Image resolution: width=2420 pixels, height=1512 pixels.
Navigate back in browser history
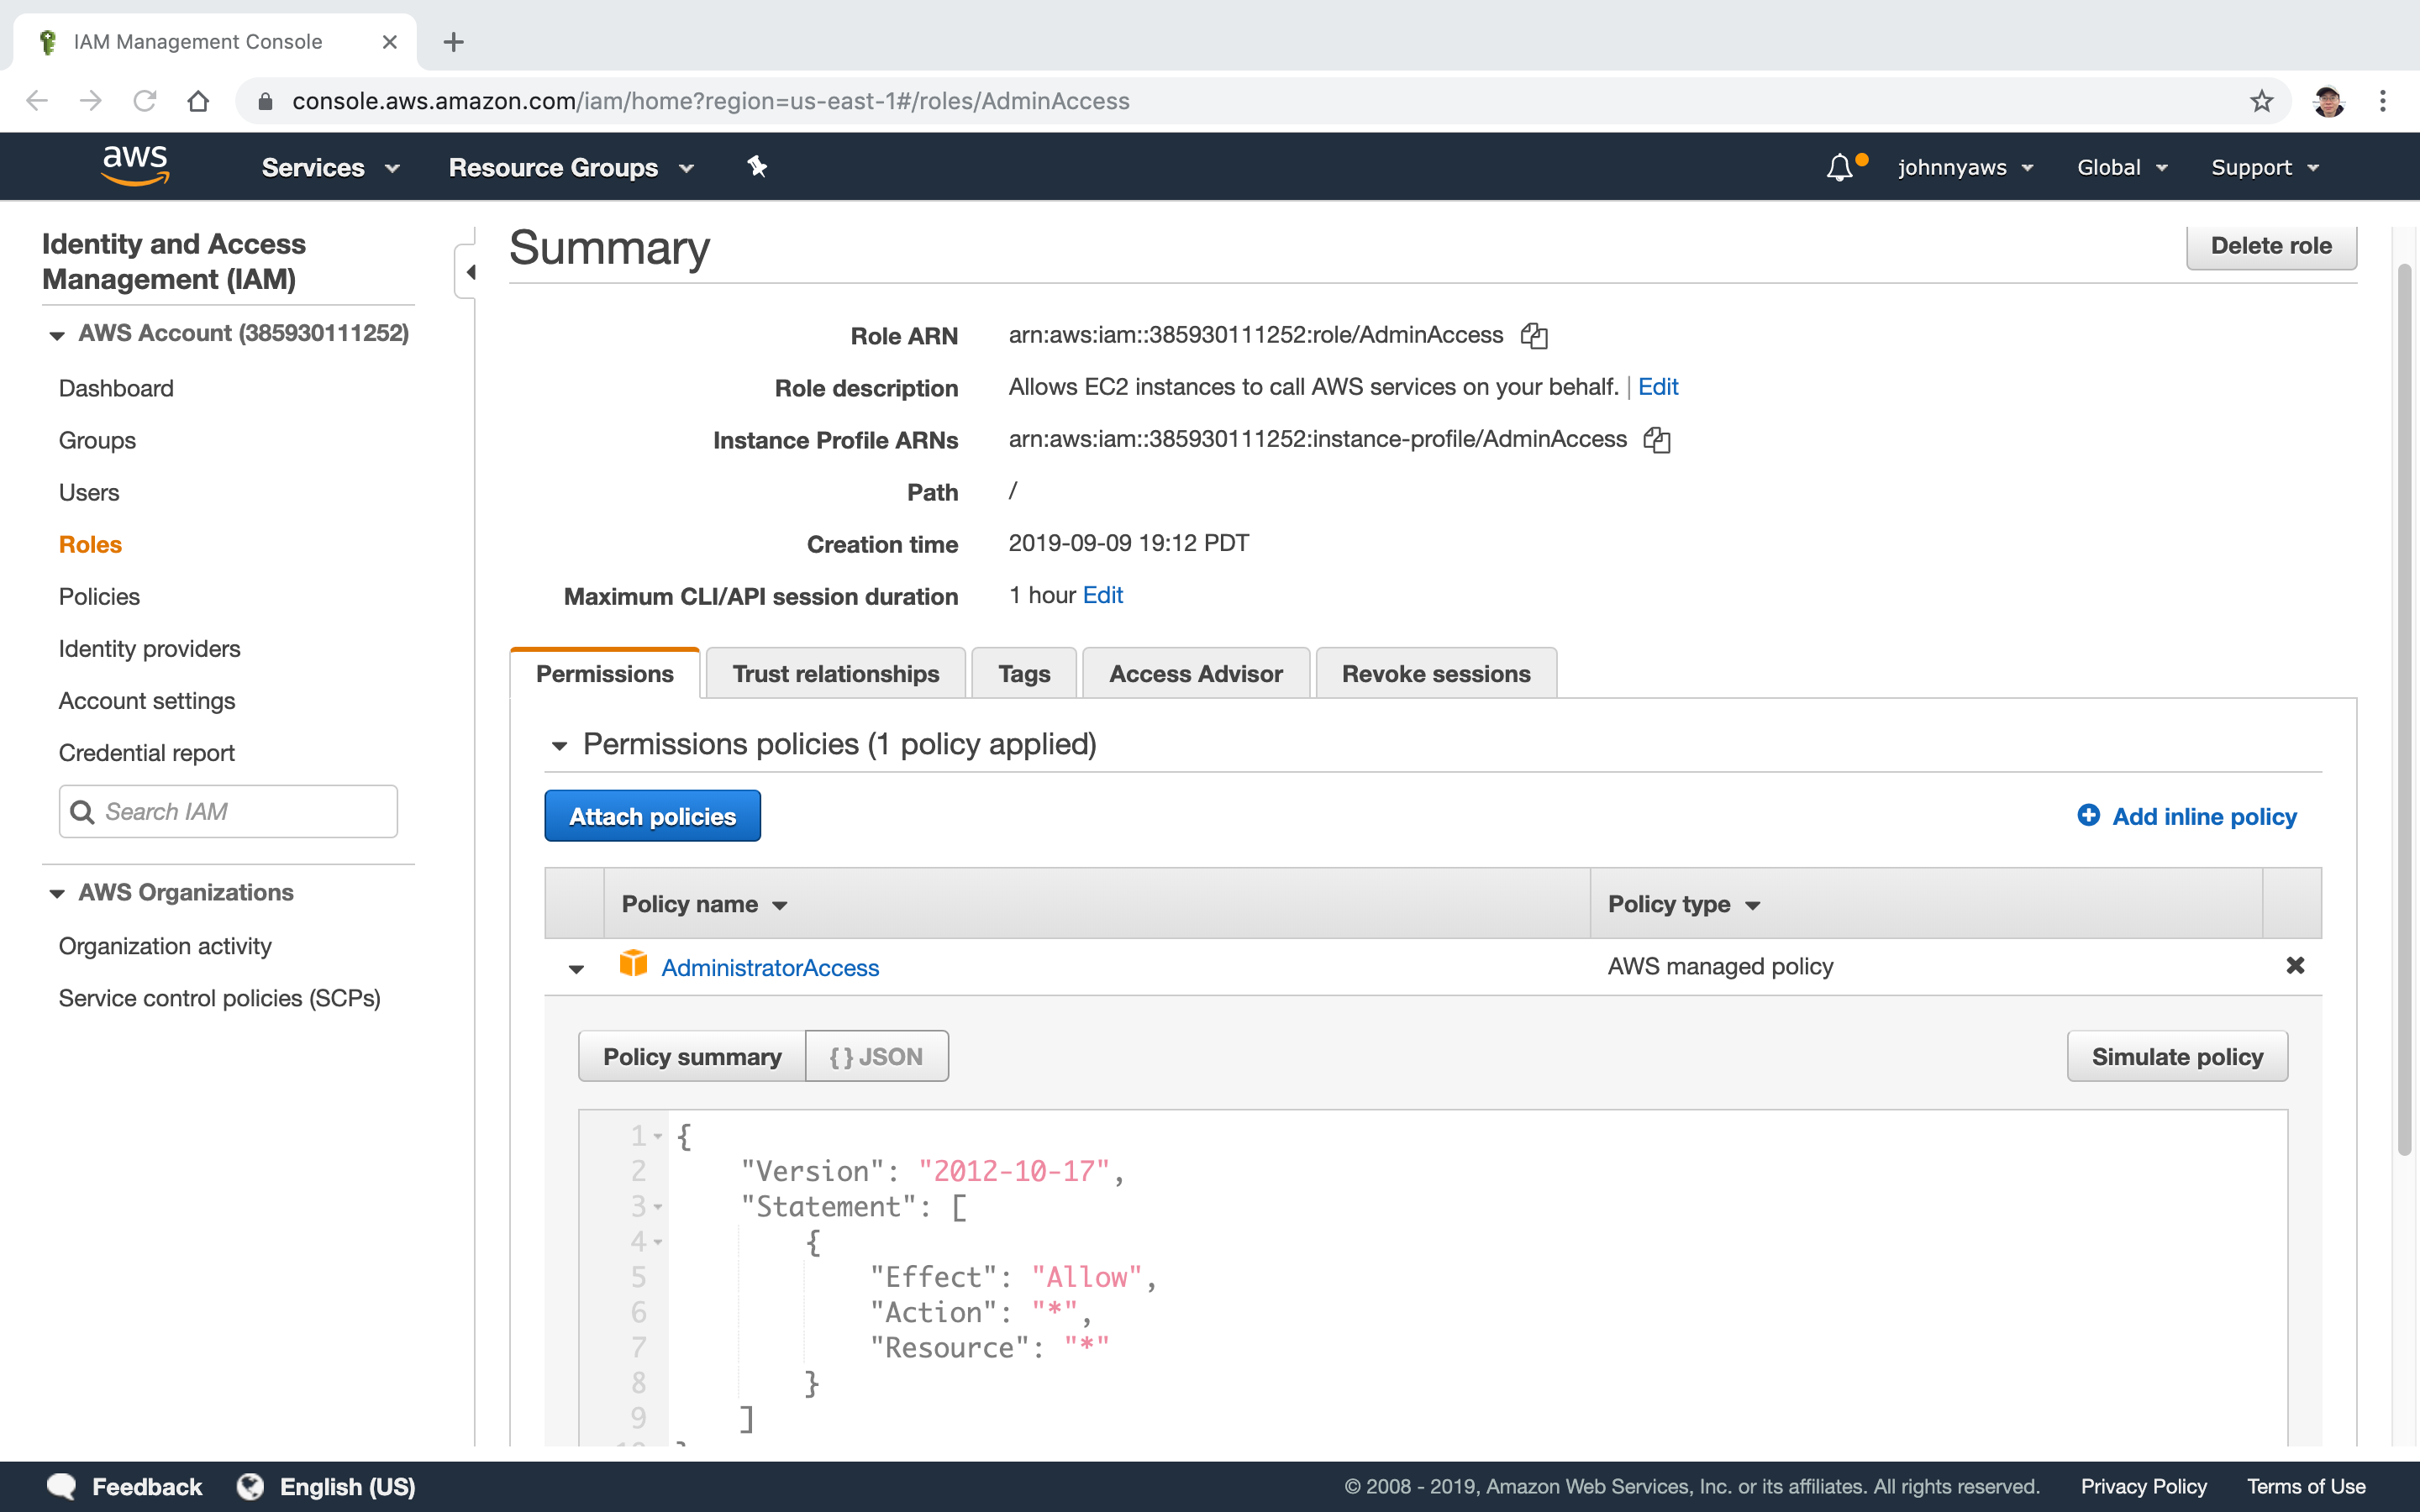pyautogui.click(x=37, y=101)
